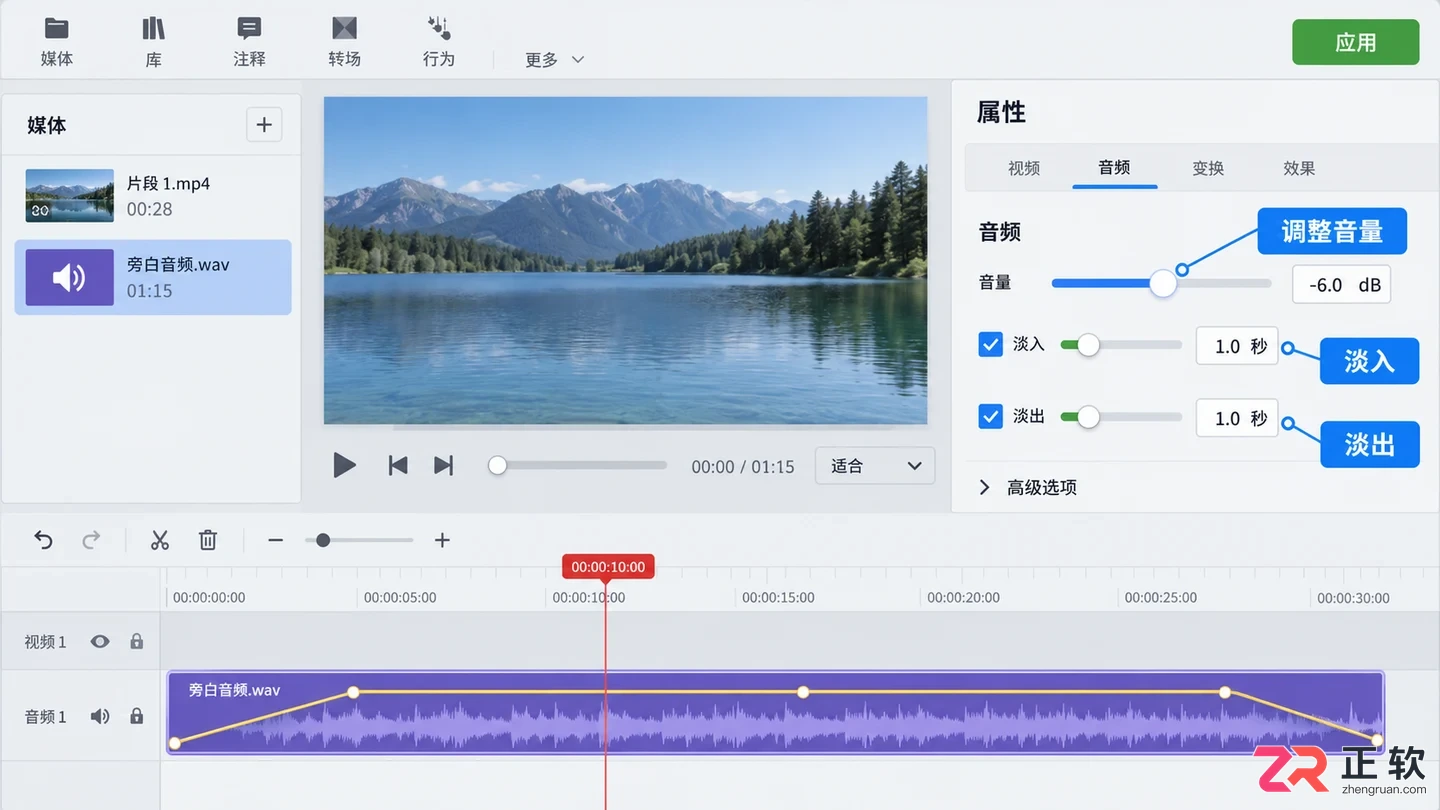Play the preview video
The width and height of the screenshot is (1440, 810).
pyautogui.click(x=344, y=465)
